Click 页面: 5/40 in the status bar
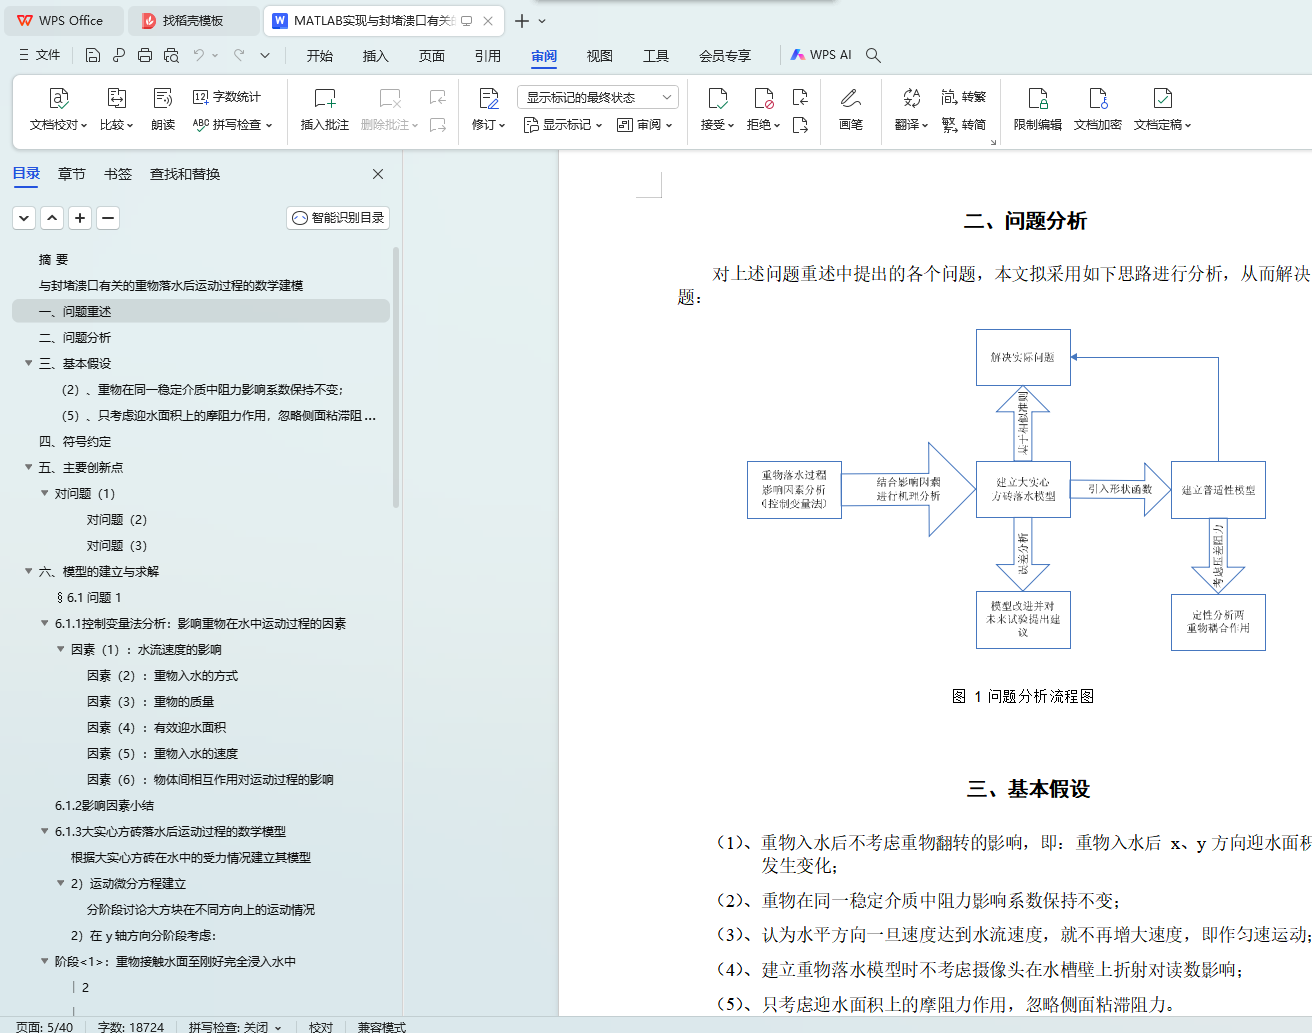The height and width of the screenshot is (1033, 1312). point(44,1026)
